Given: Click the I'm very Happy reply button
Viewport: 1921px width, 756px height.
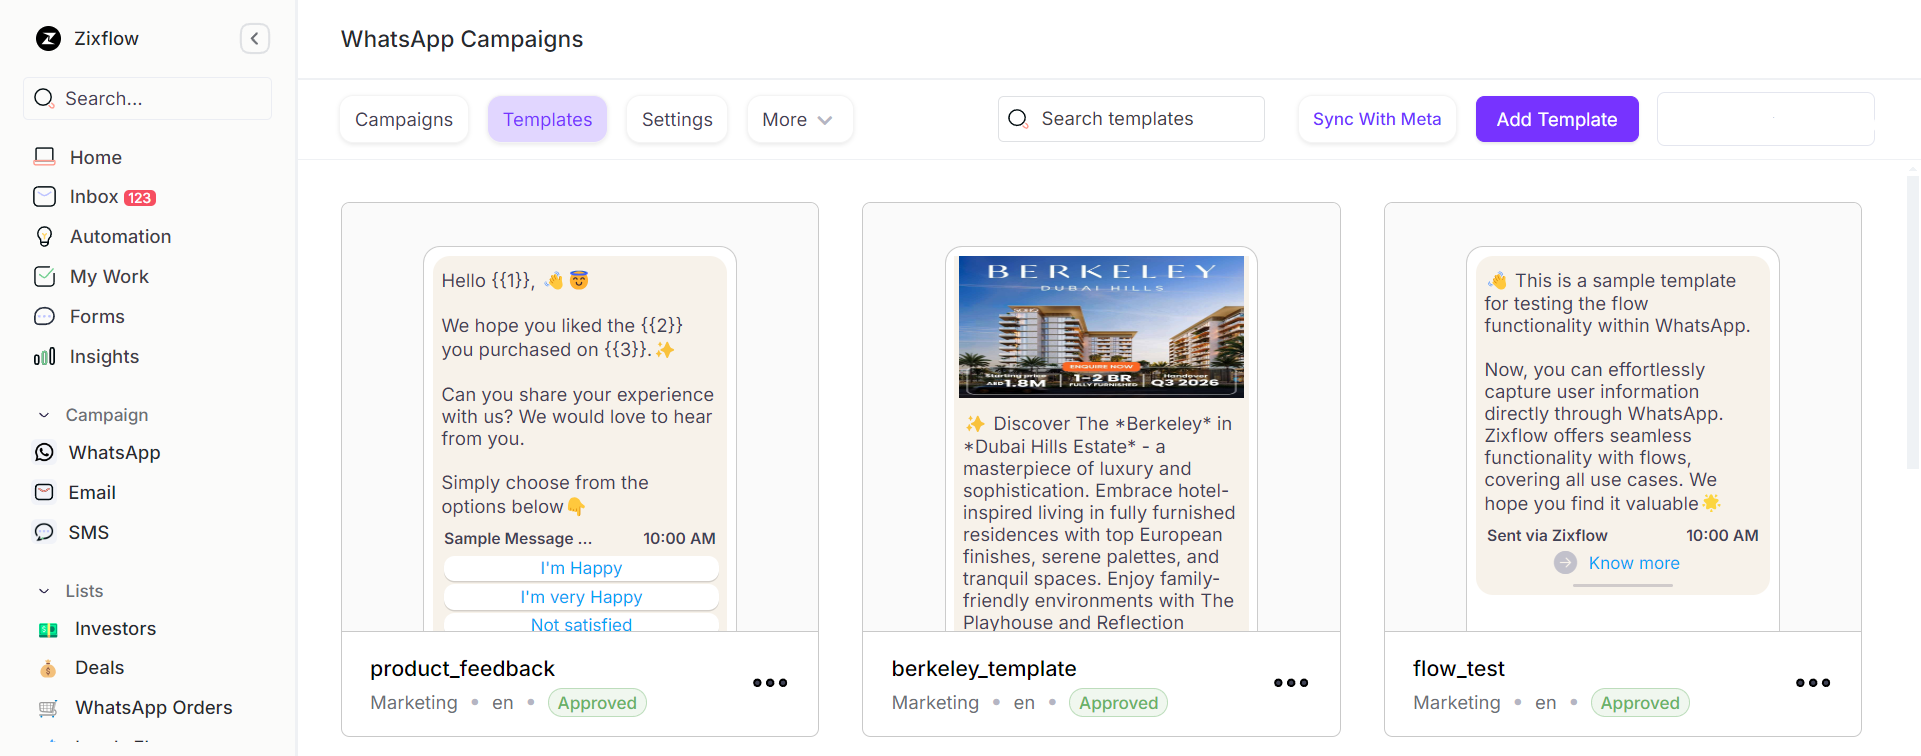Looking at the screenshot, I should pyautogui.click(x=581, y=597).
